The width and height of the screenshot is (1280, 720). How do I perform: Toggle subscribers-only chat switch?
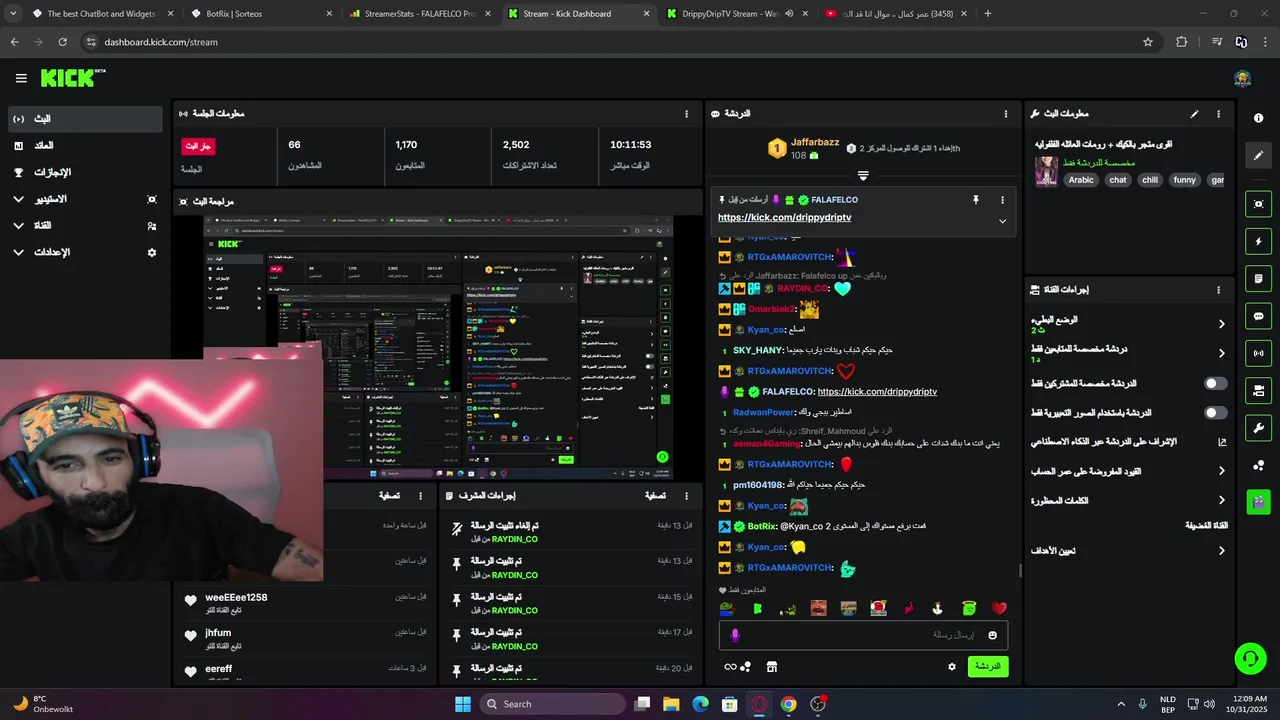[x=1215, y=383]
